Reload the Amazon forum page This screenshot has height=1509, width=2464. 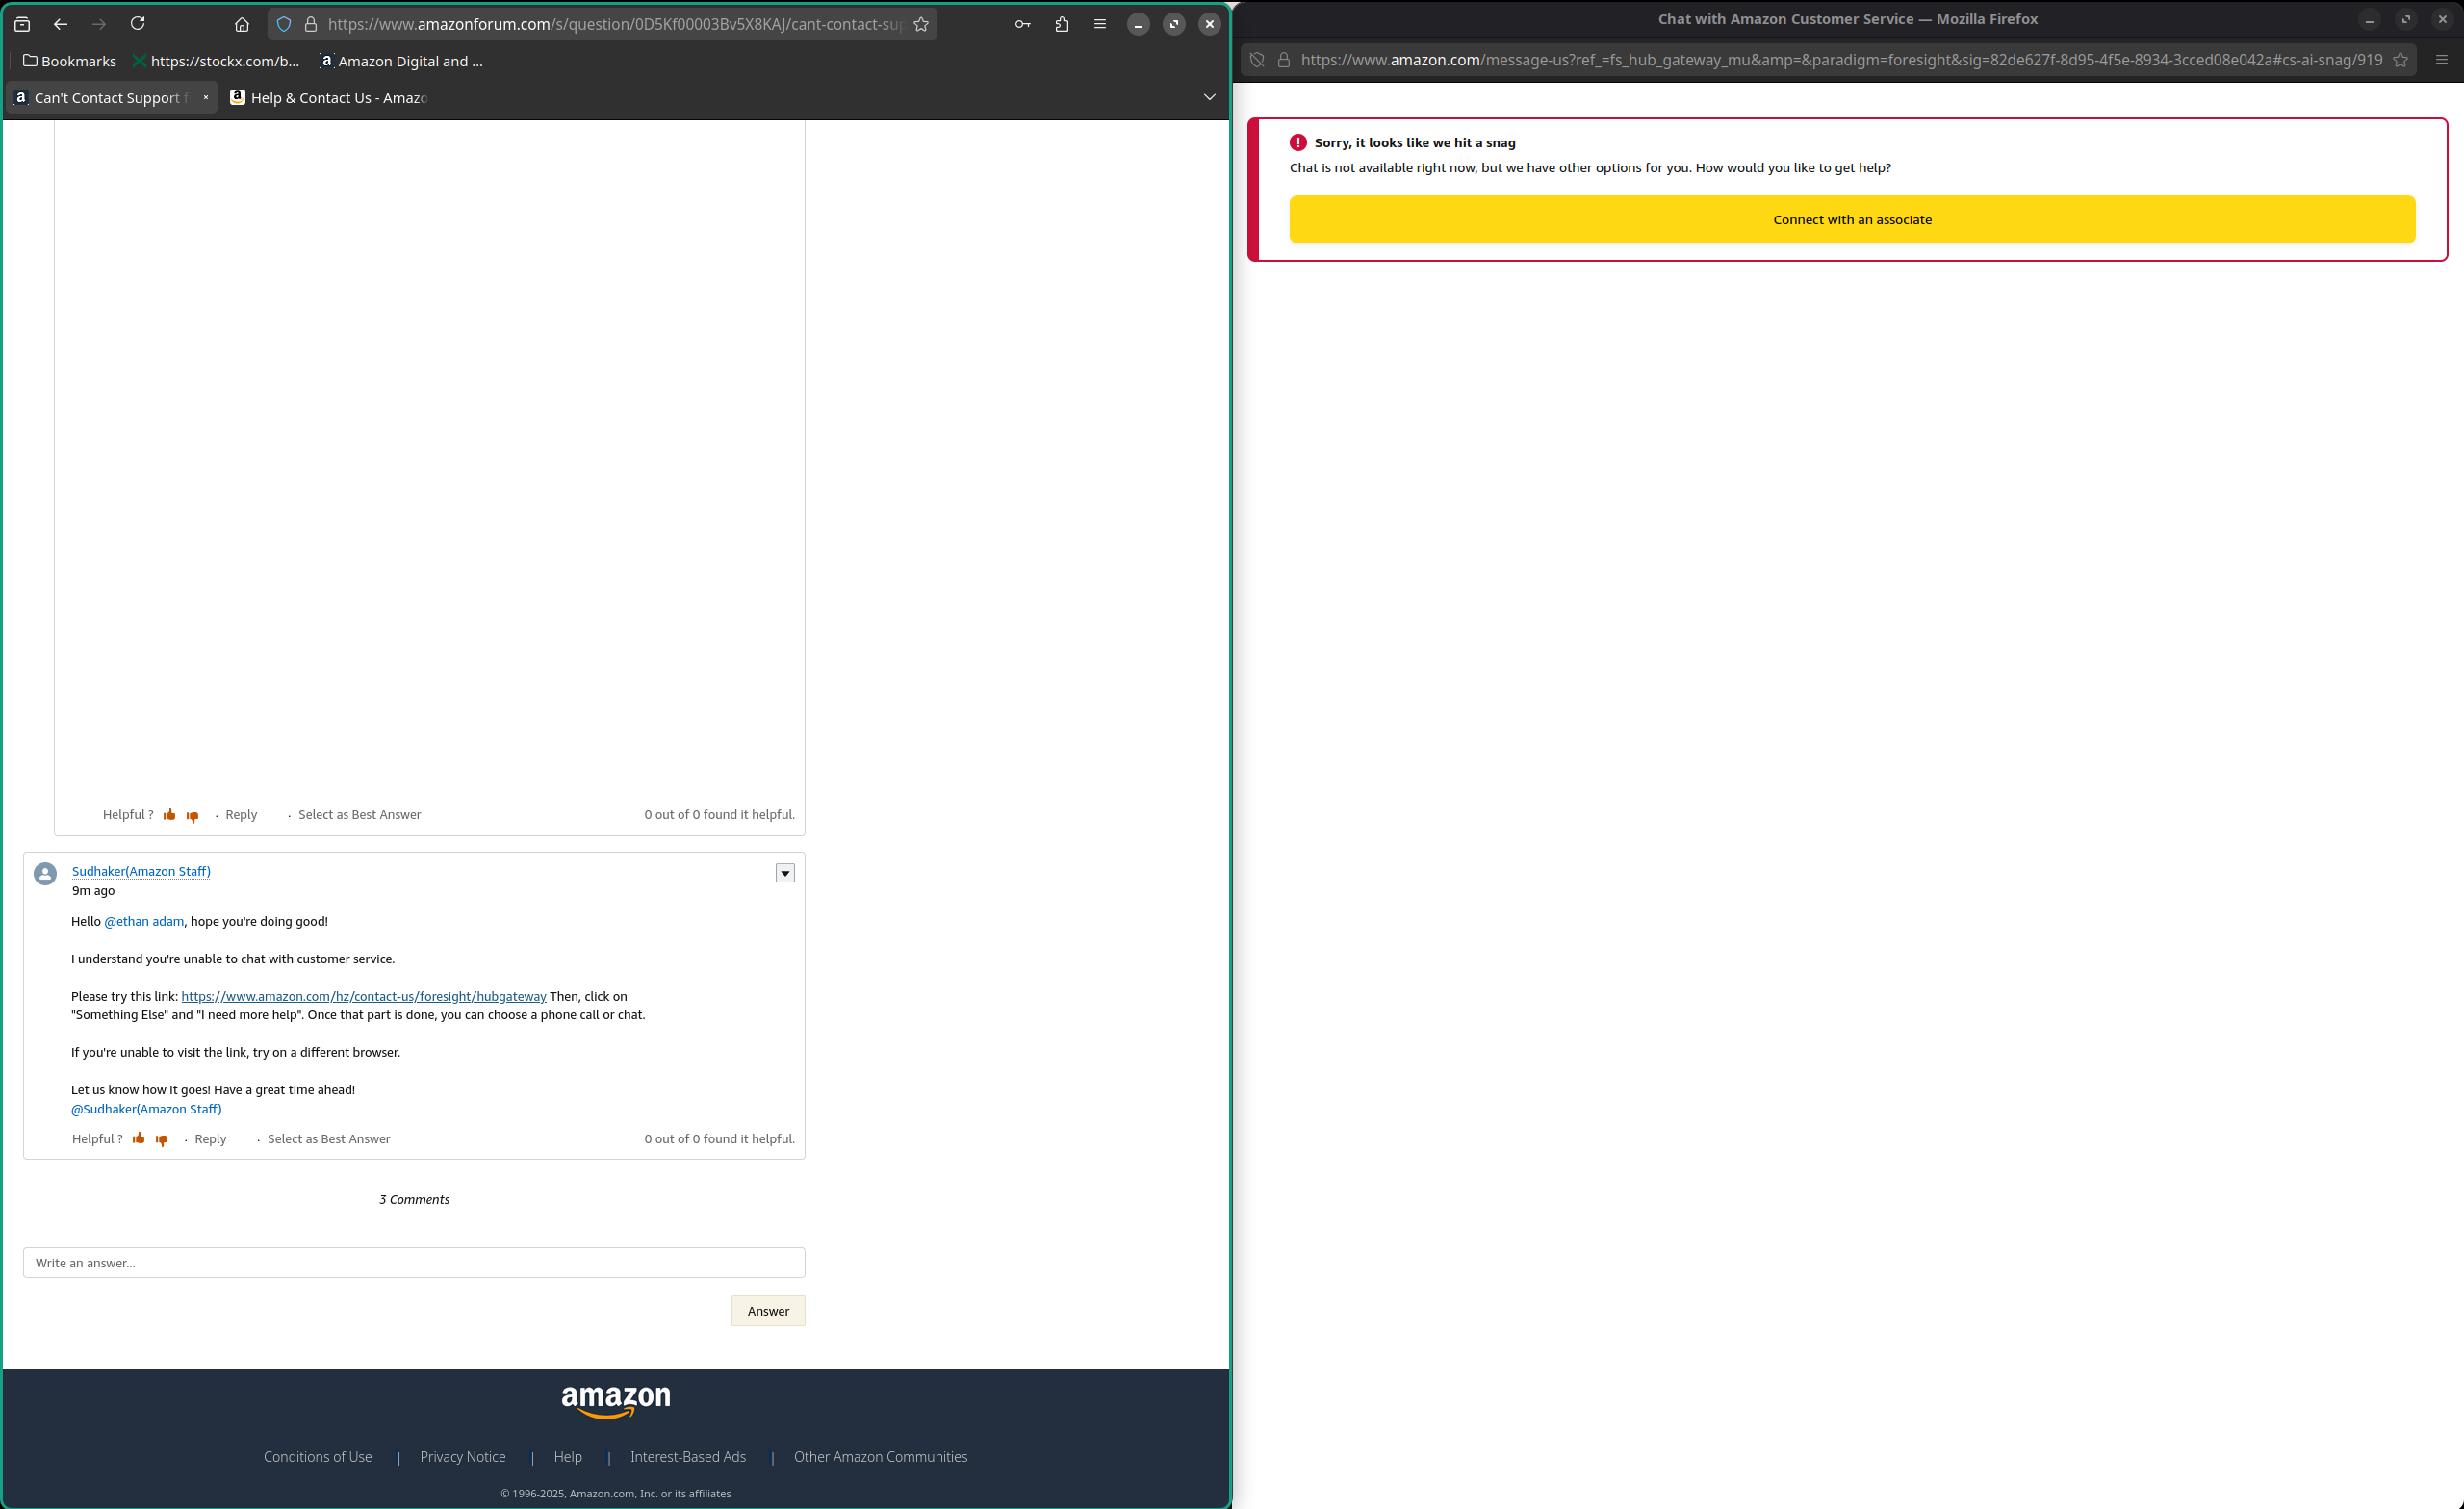(x=138, y=24)
